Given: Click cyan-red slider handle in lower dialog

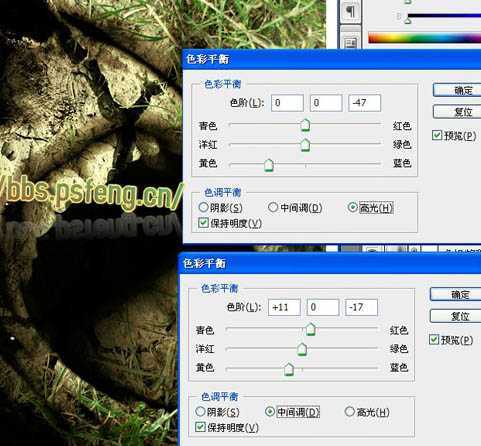Looking at the screenshot, I should (311, 329).
